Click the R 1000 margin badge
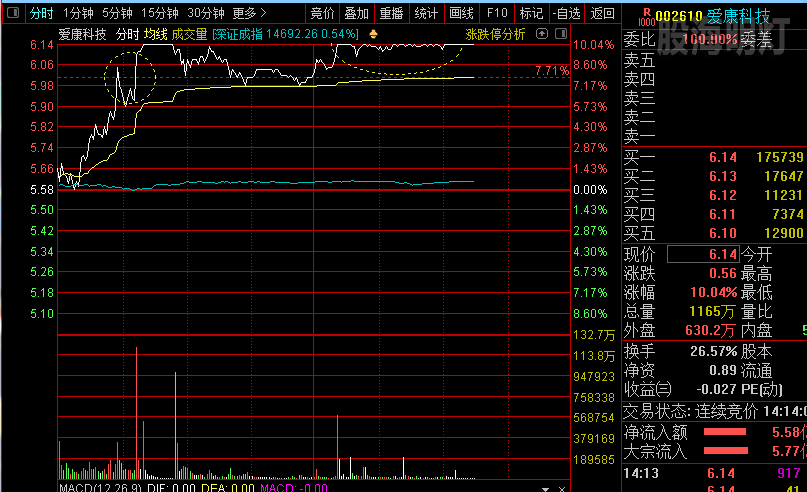 click(x=646, y=17)
